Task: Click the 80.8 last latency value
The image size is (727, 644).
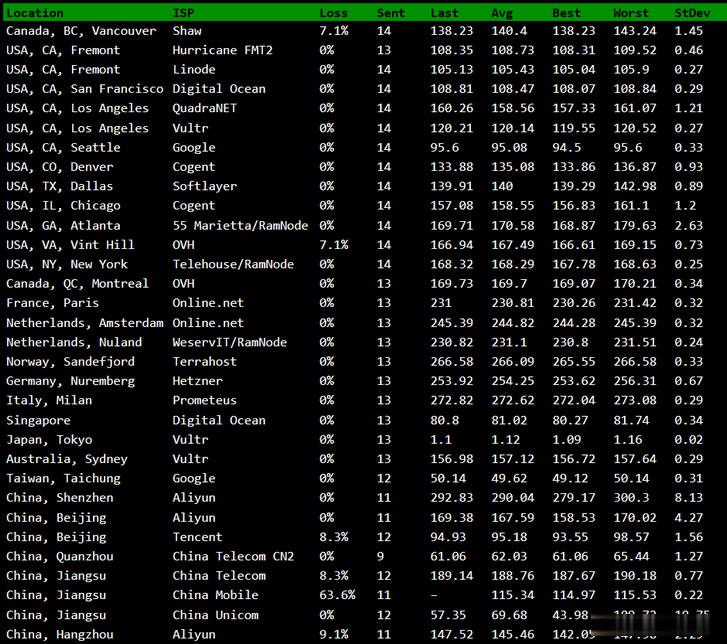Action: (x=444, y=421)
